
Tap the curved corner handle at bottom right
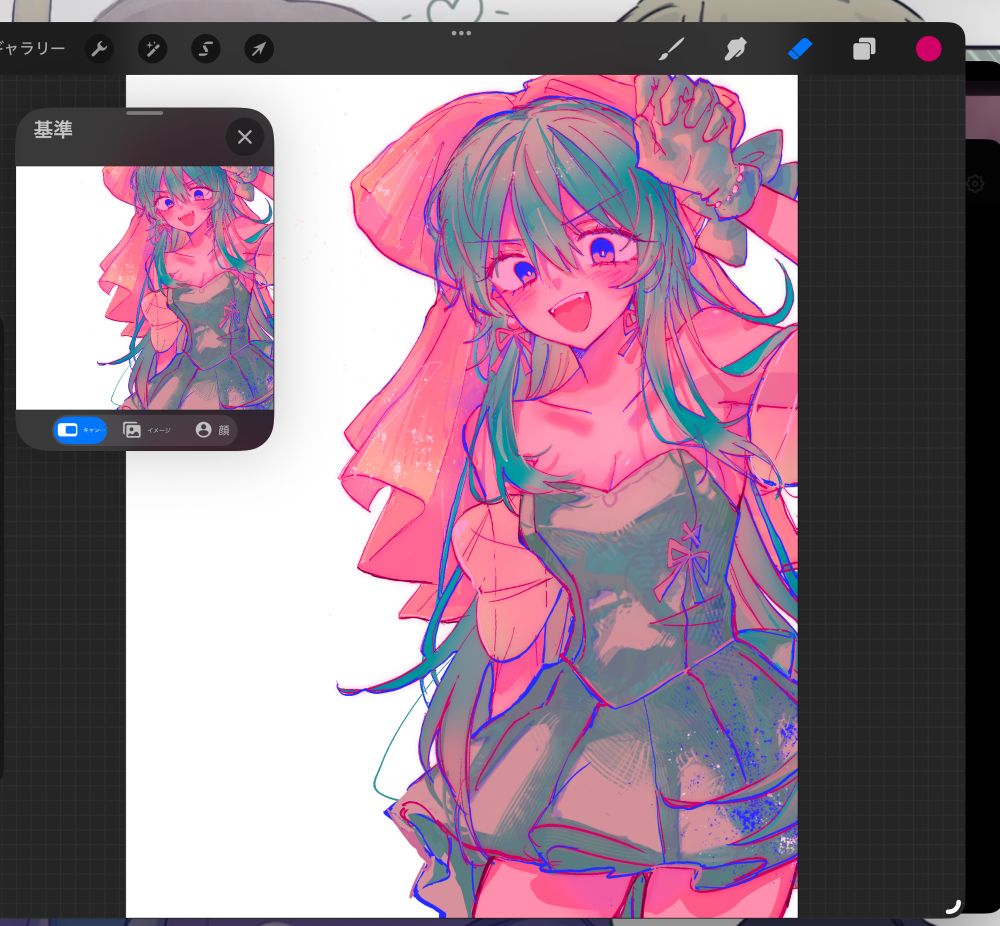click(952, 906)
